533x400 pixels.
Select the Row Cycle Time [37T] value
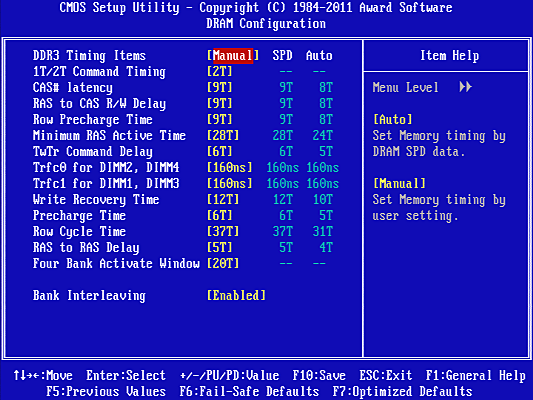pos(223,231)
